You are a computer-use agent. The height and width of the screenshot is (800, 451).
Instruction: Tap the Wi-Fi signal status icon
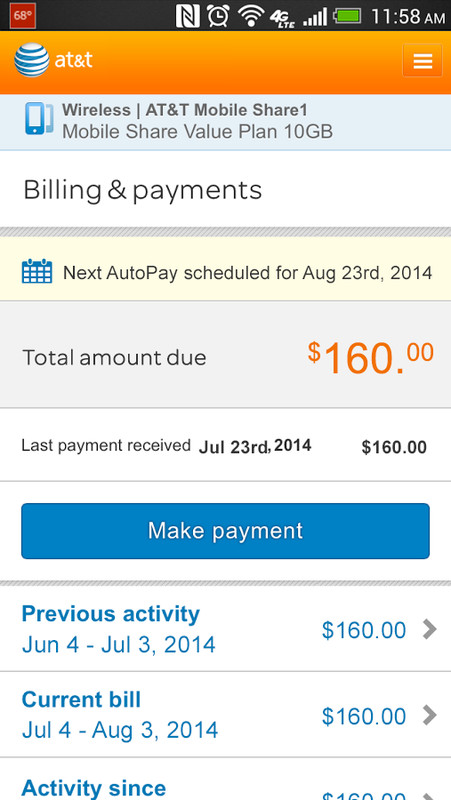click(x=250, y=16)
